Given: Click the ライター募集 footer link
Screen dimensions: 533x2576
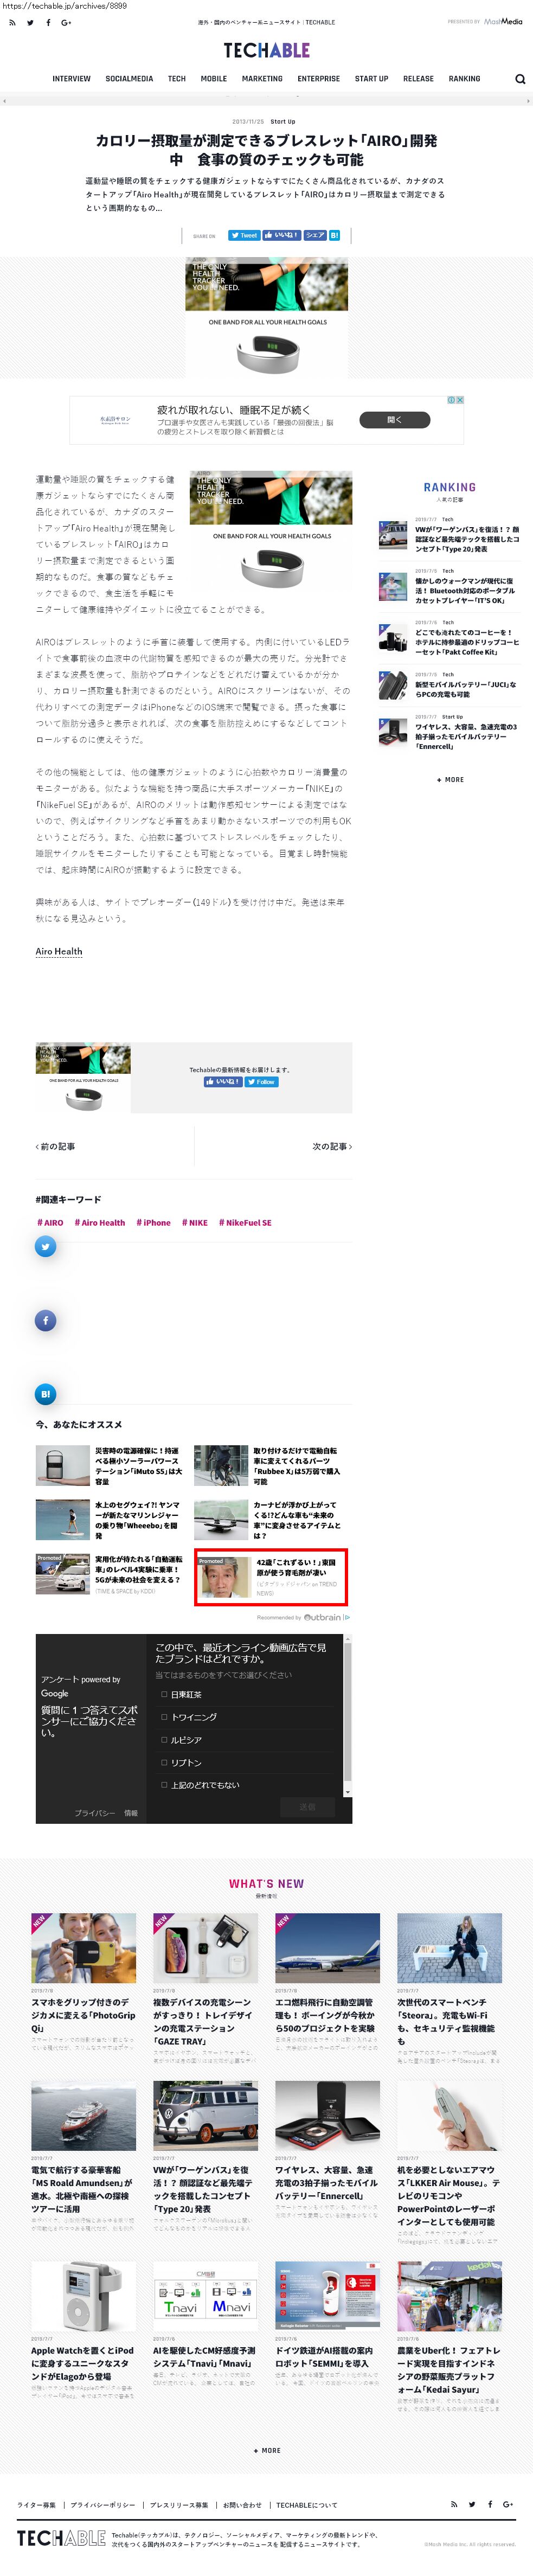Looking at the screenshot, I should [x=37, y=2505].
